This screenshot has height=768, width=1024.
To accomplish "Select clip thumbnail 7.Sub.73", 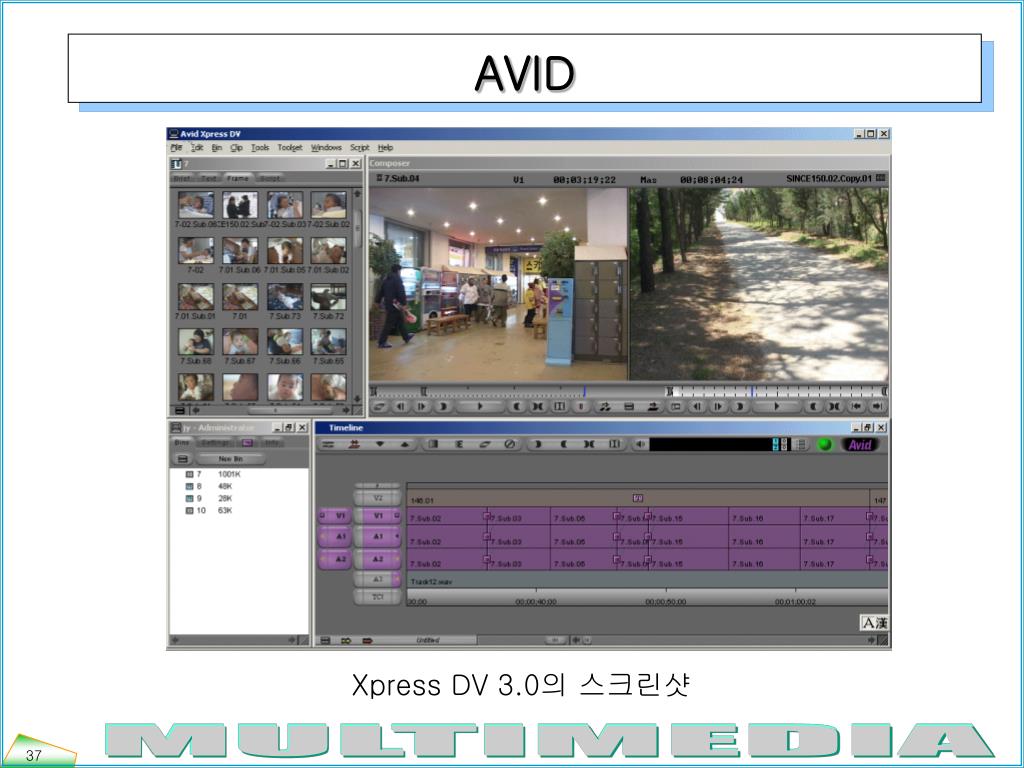I will point(285,296).
